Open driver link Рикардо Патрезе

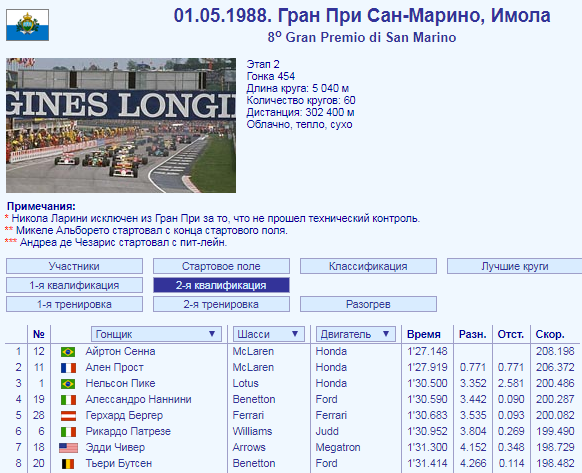tap(128, 431)
